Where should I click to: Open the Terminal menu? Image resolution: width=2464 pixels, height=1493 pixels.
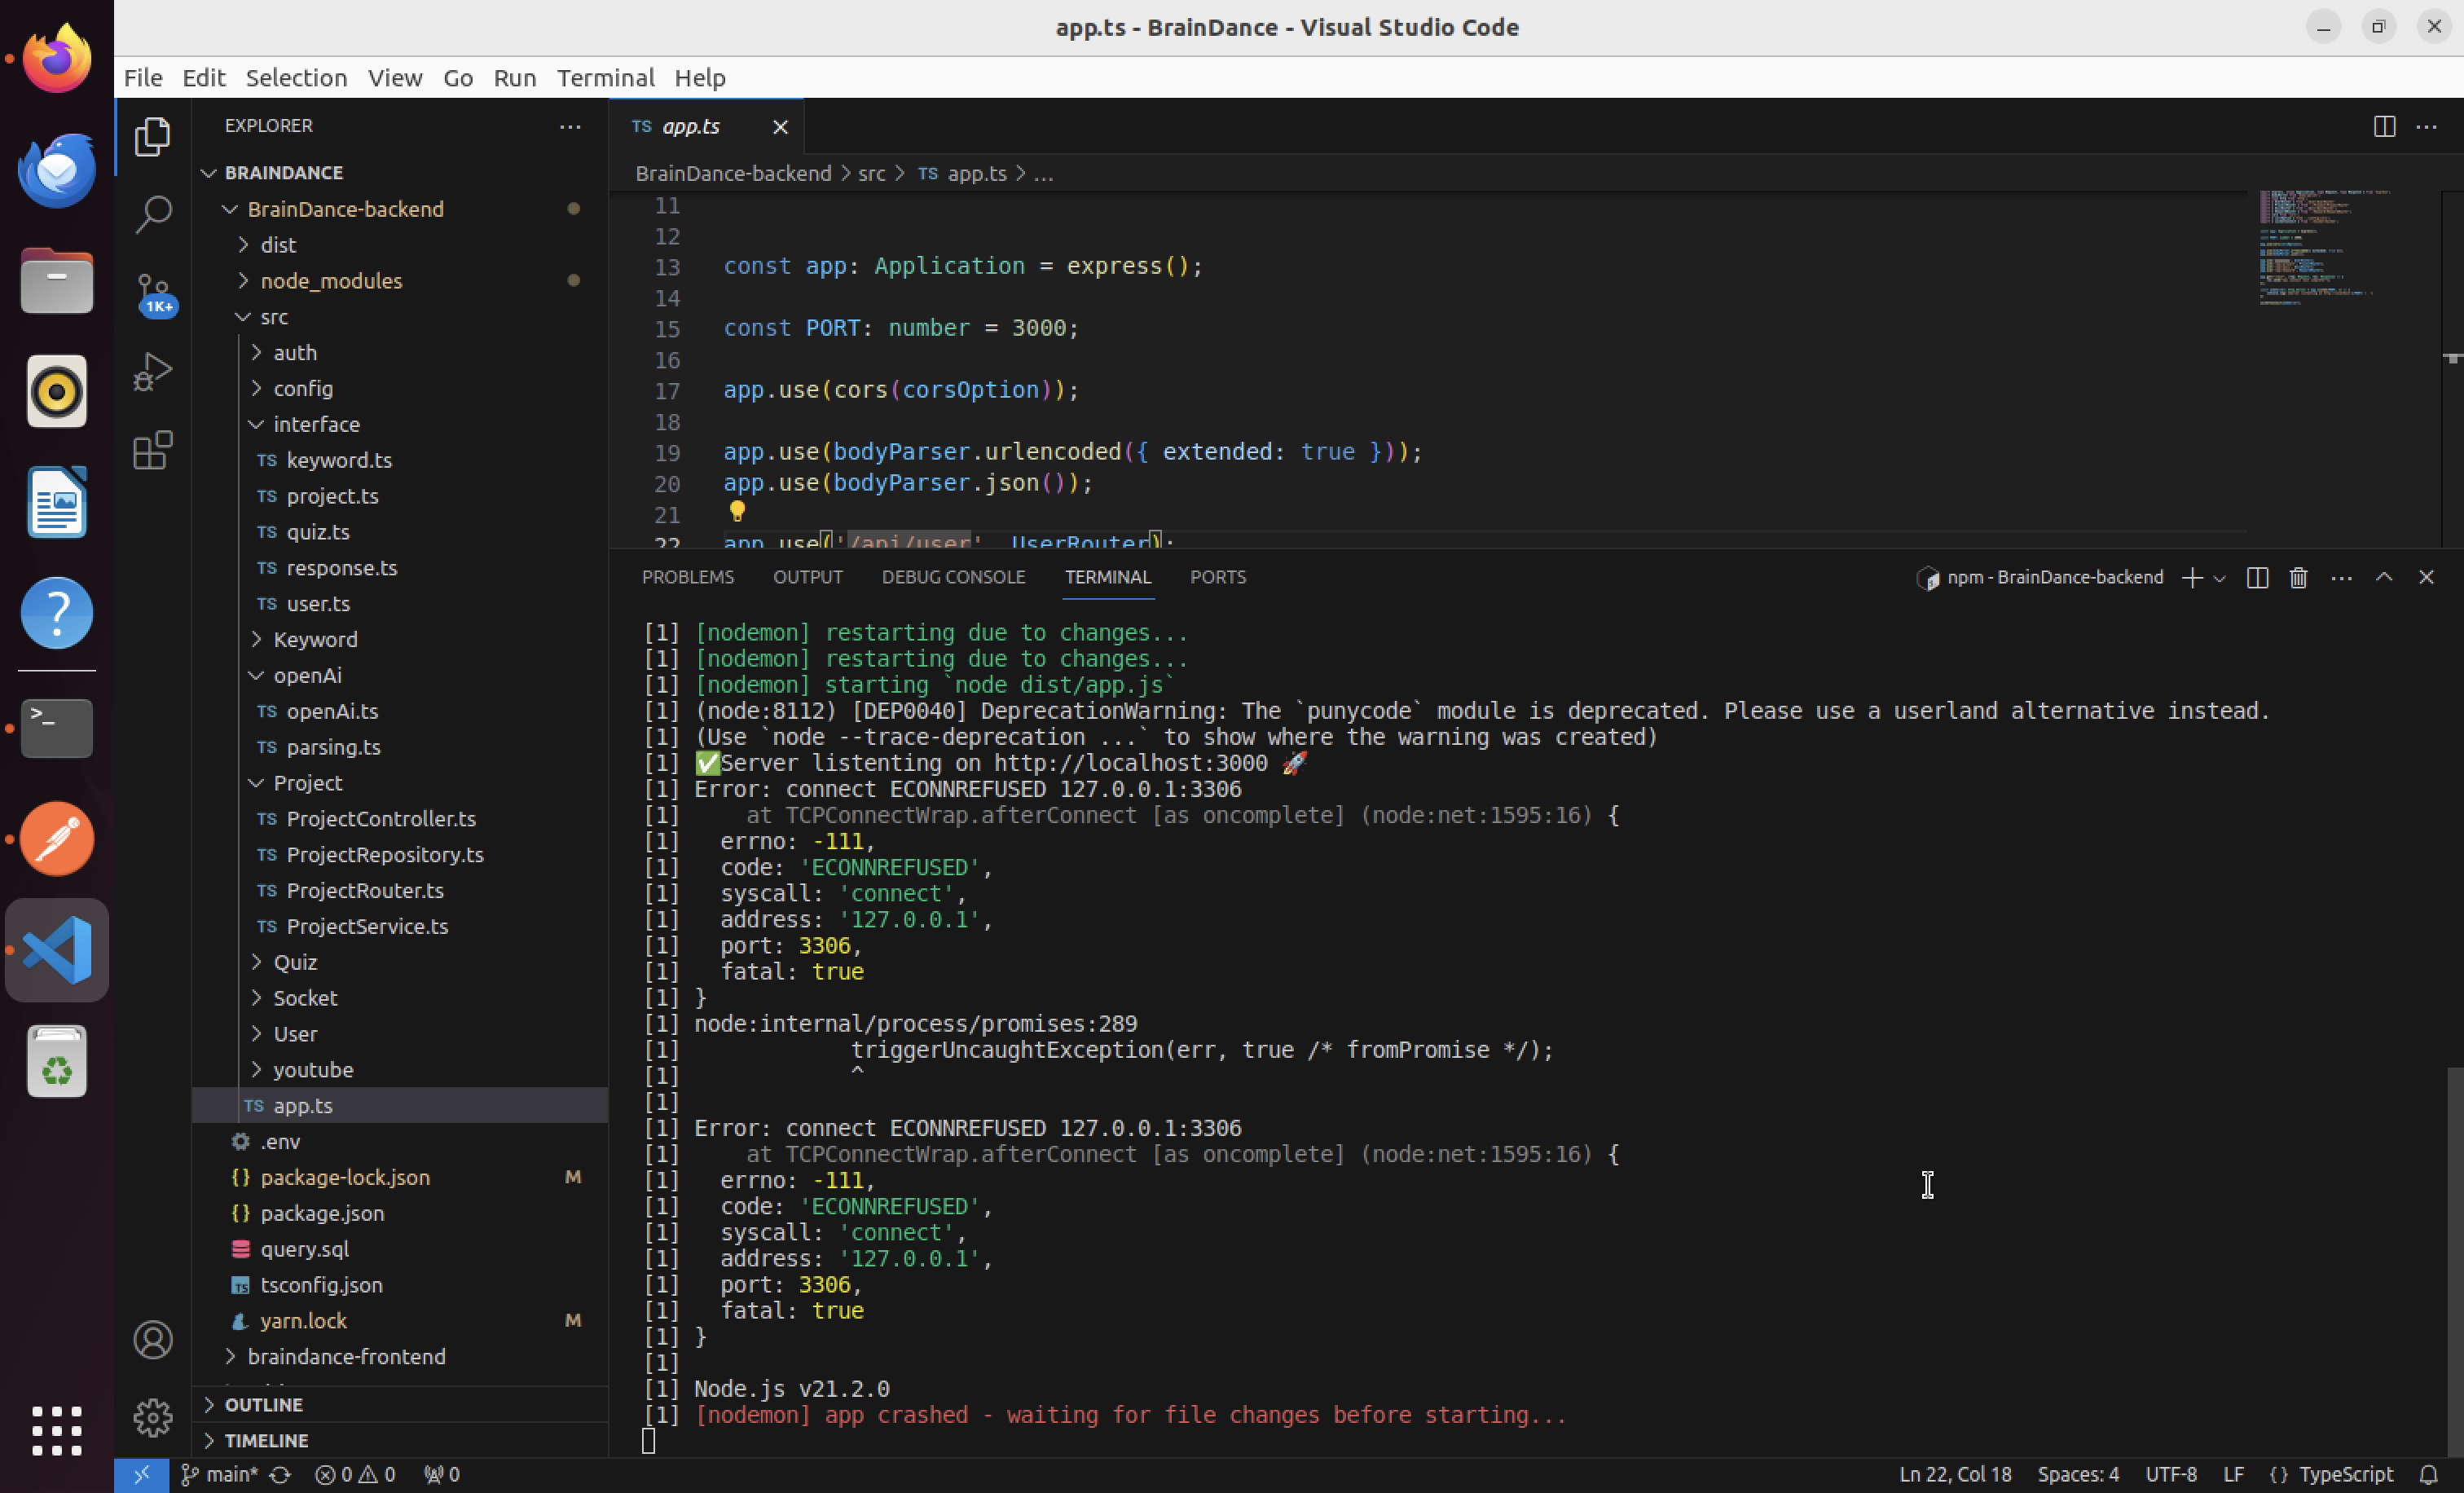[606, 78]
